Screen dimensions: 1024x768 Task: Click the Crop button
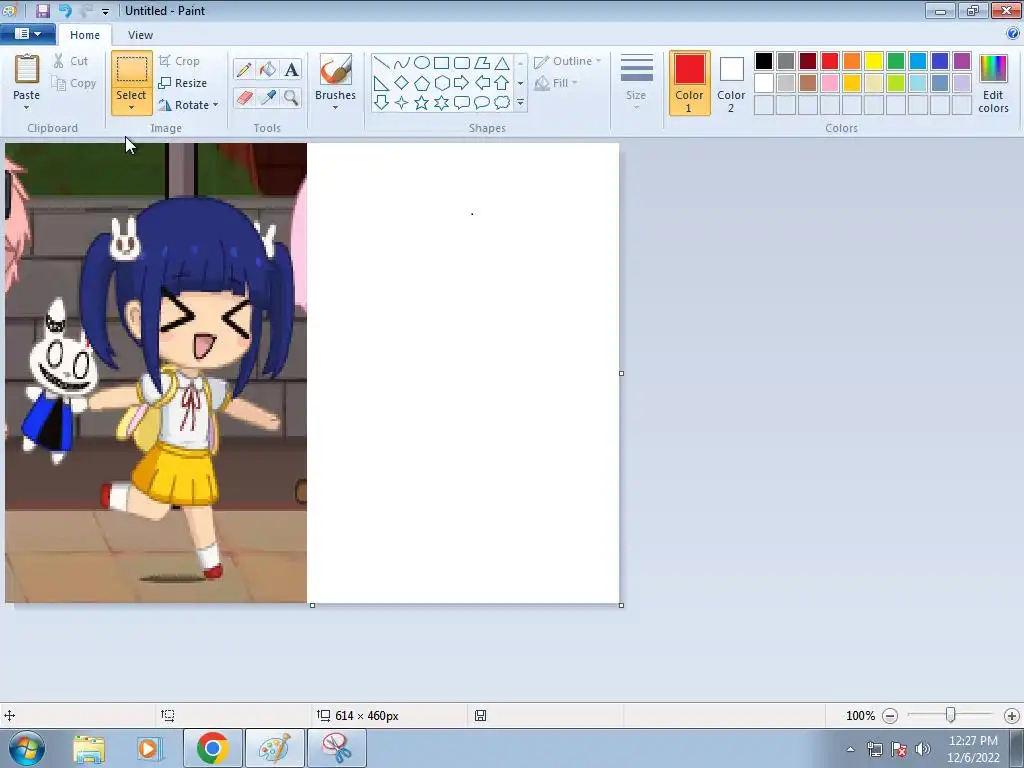pos(180,61)
